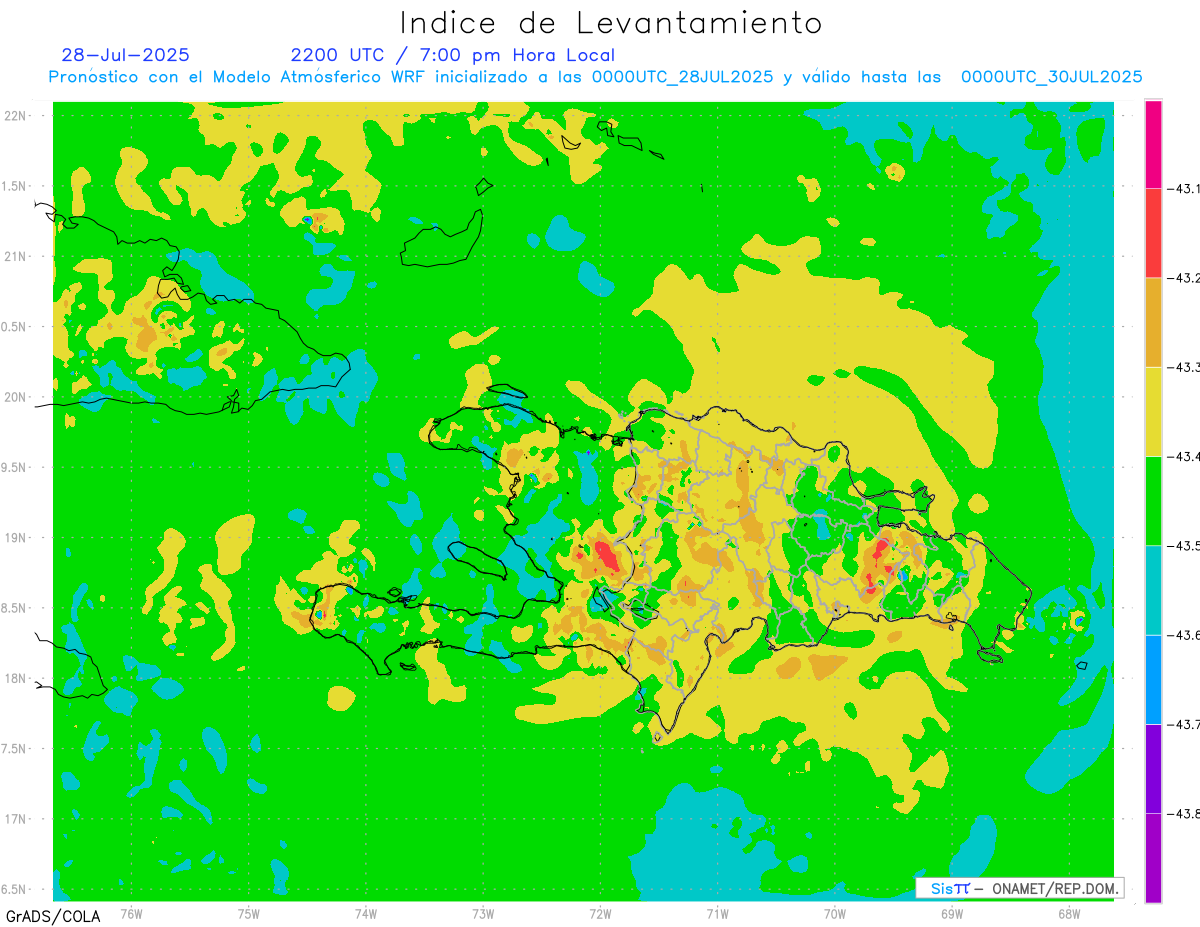Select the blue color scale swatch
This screenshot has width=1200, height=927.
[x=1153, y=678]
